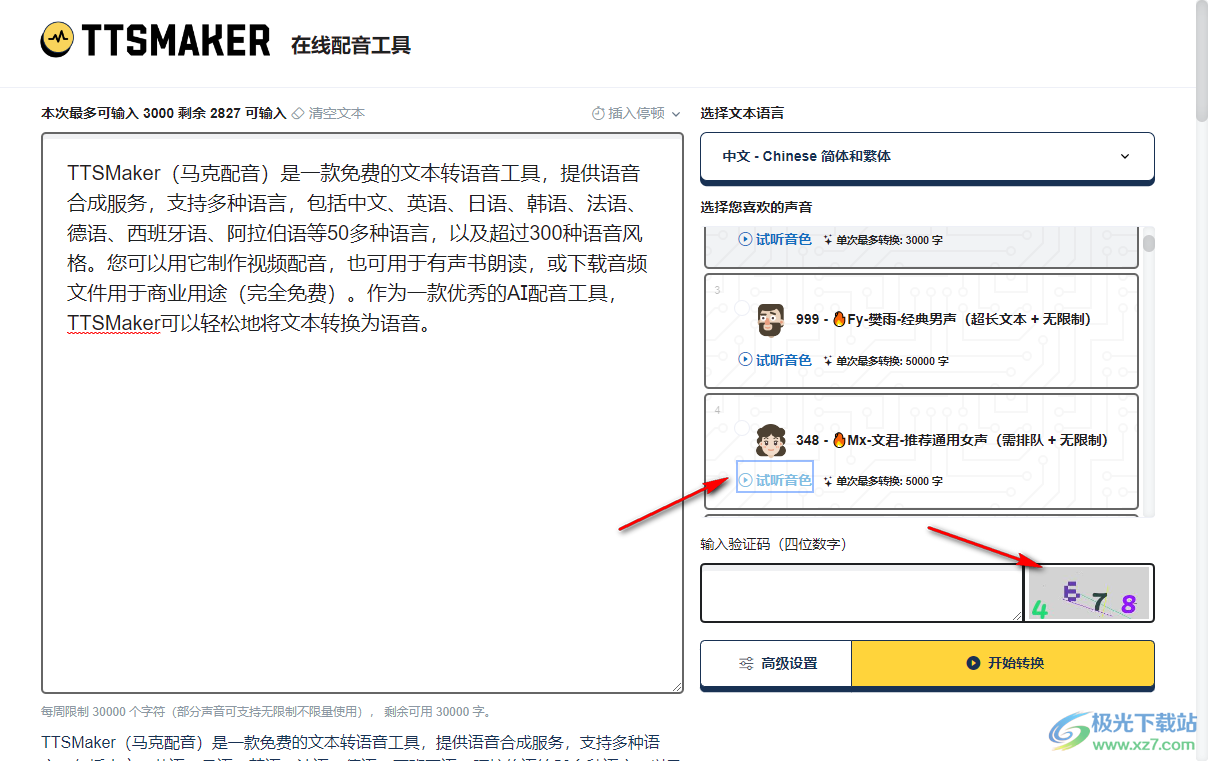Select voice 348 Mx-文君 通用女声

coord(921,451)
